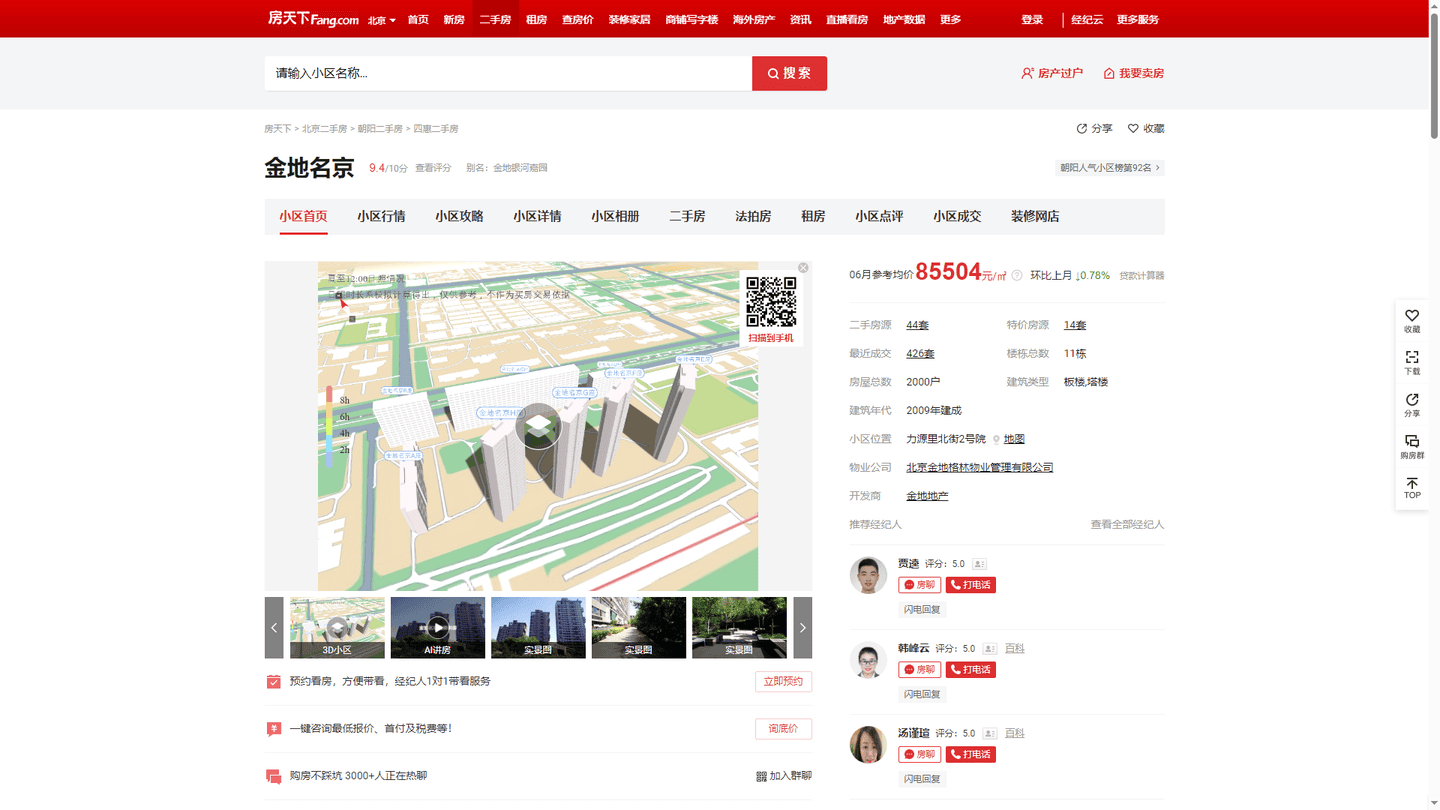Screen dimensions: 1440x810
Task: Click the red 搜索 search button
Action: pos(789,73)
